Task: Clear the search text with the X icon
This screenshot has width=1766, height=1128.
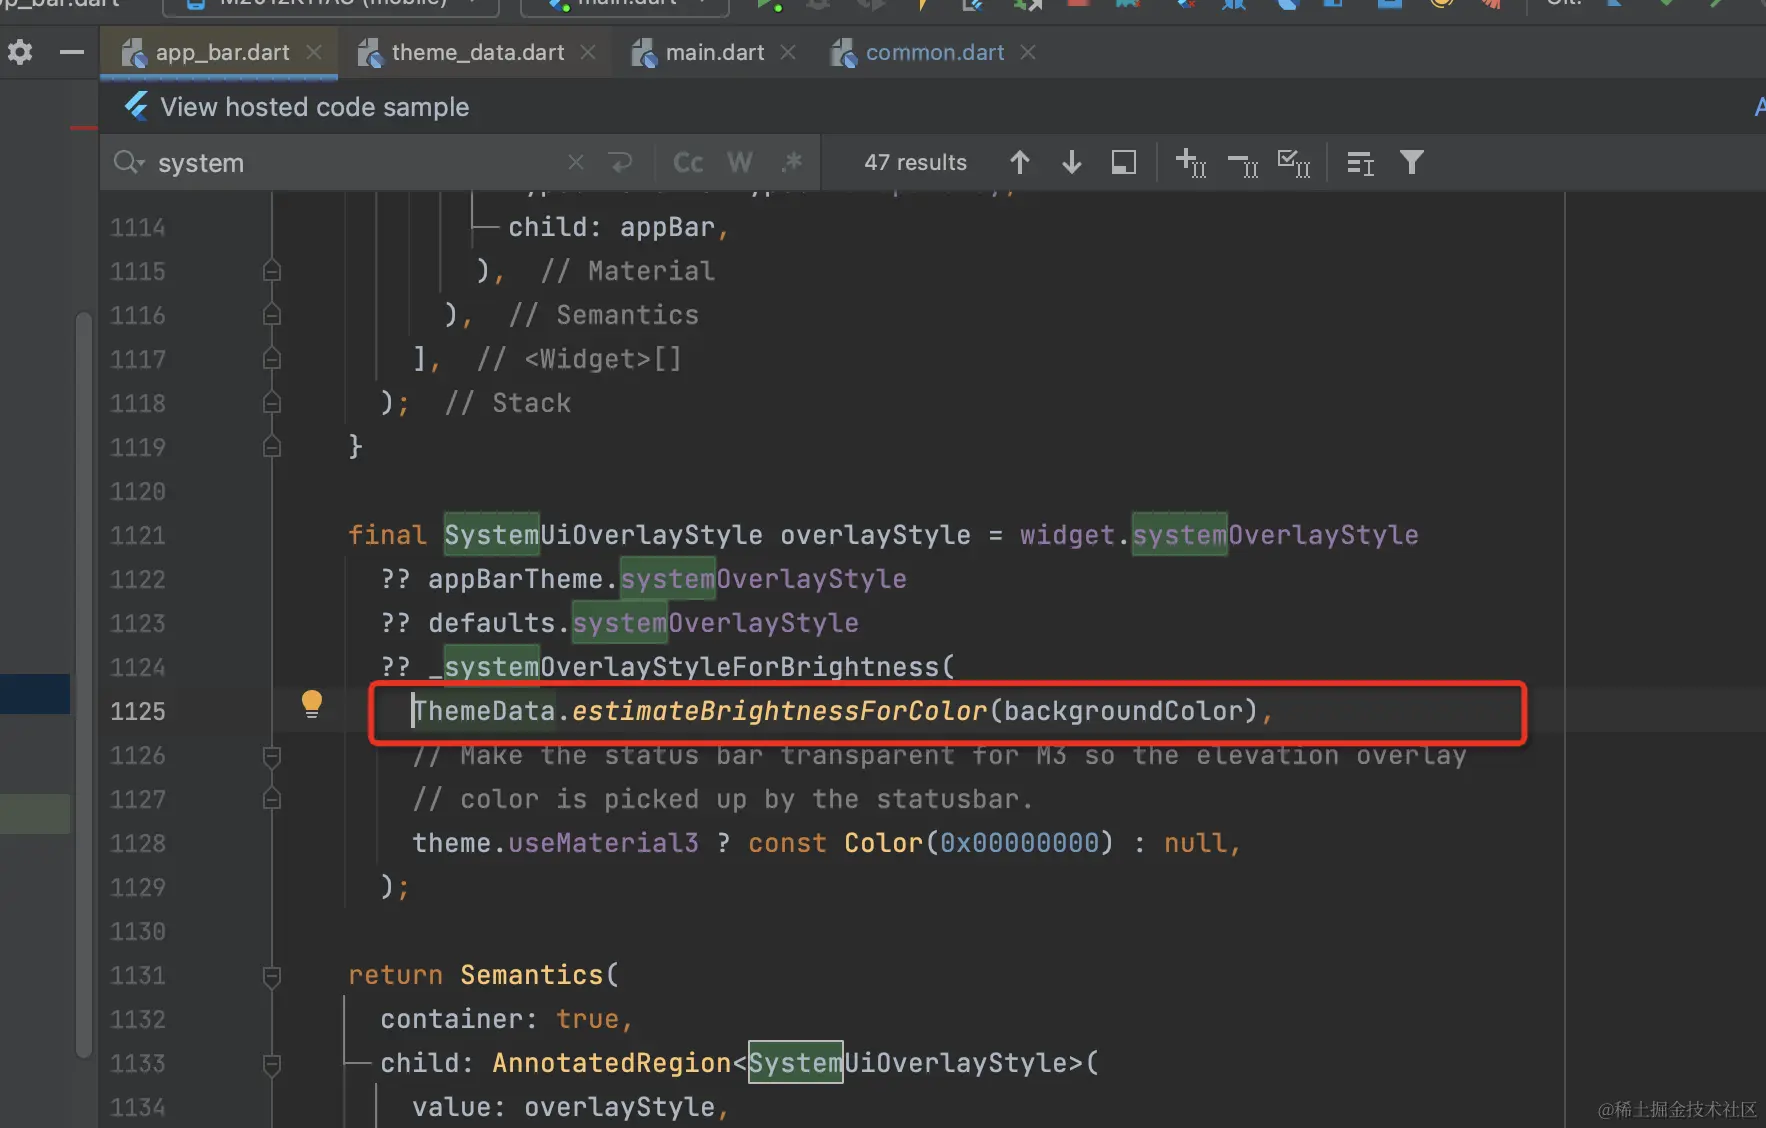Action: coord(576,162)
